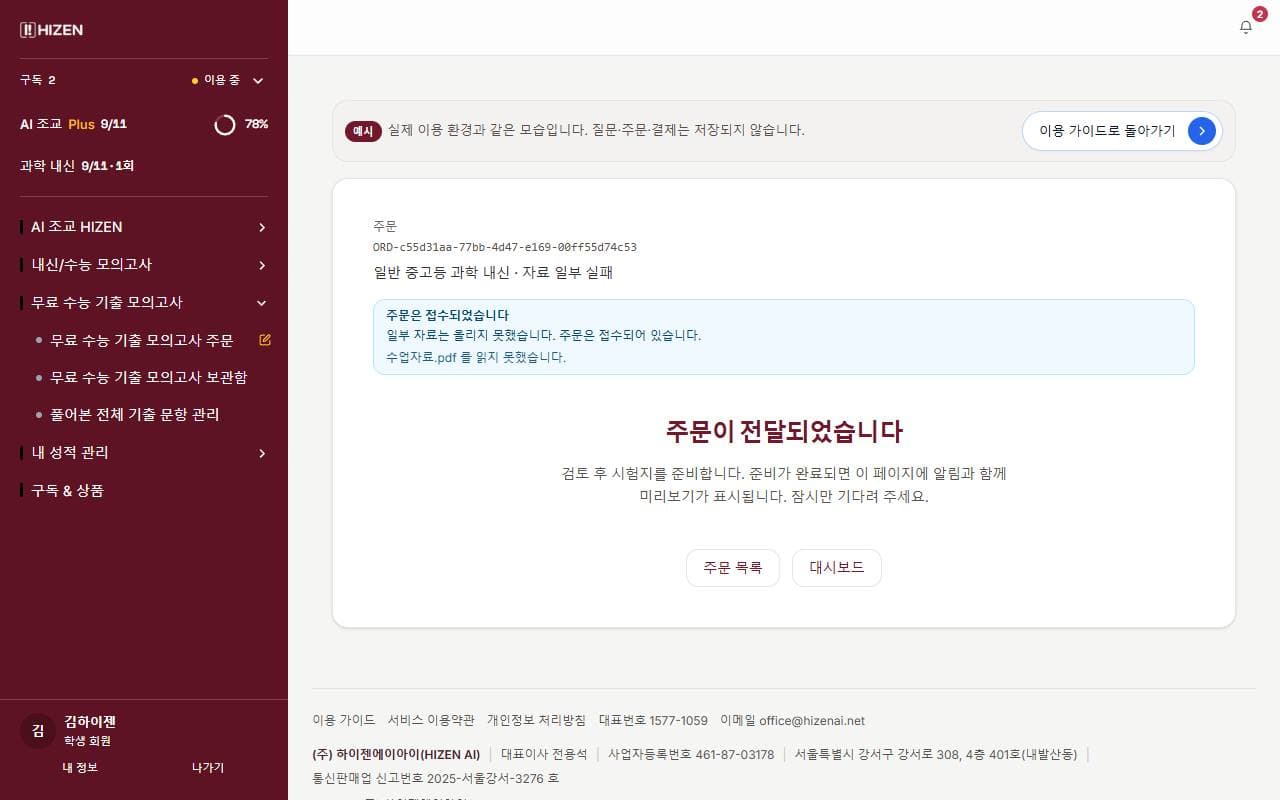Click the 대시보드 button
Viewport: 1280px width, 800px height.
click(x=837, y=568)
